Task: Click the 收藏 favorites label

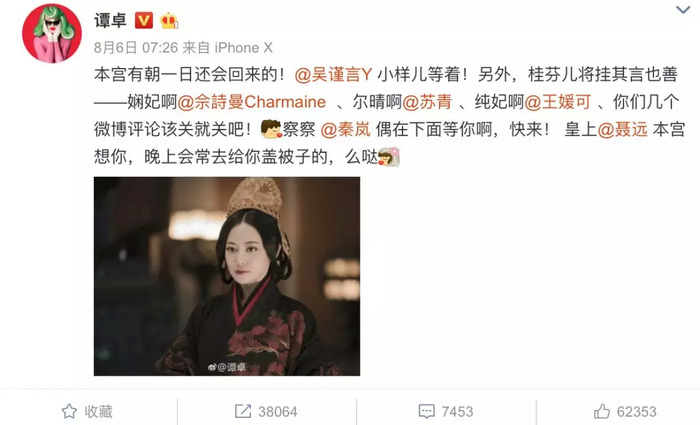Action: coord(99,411)
